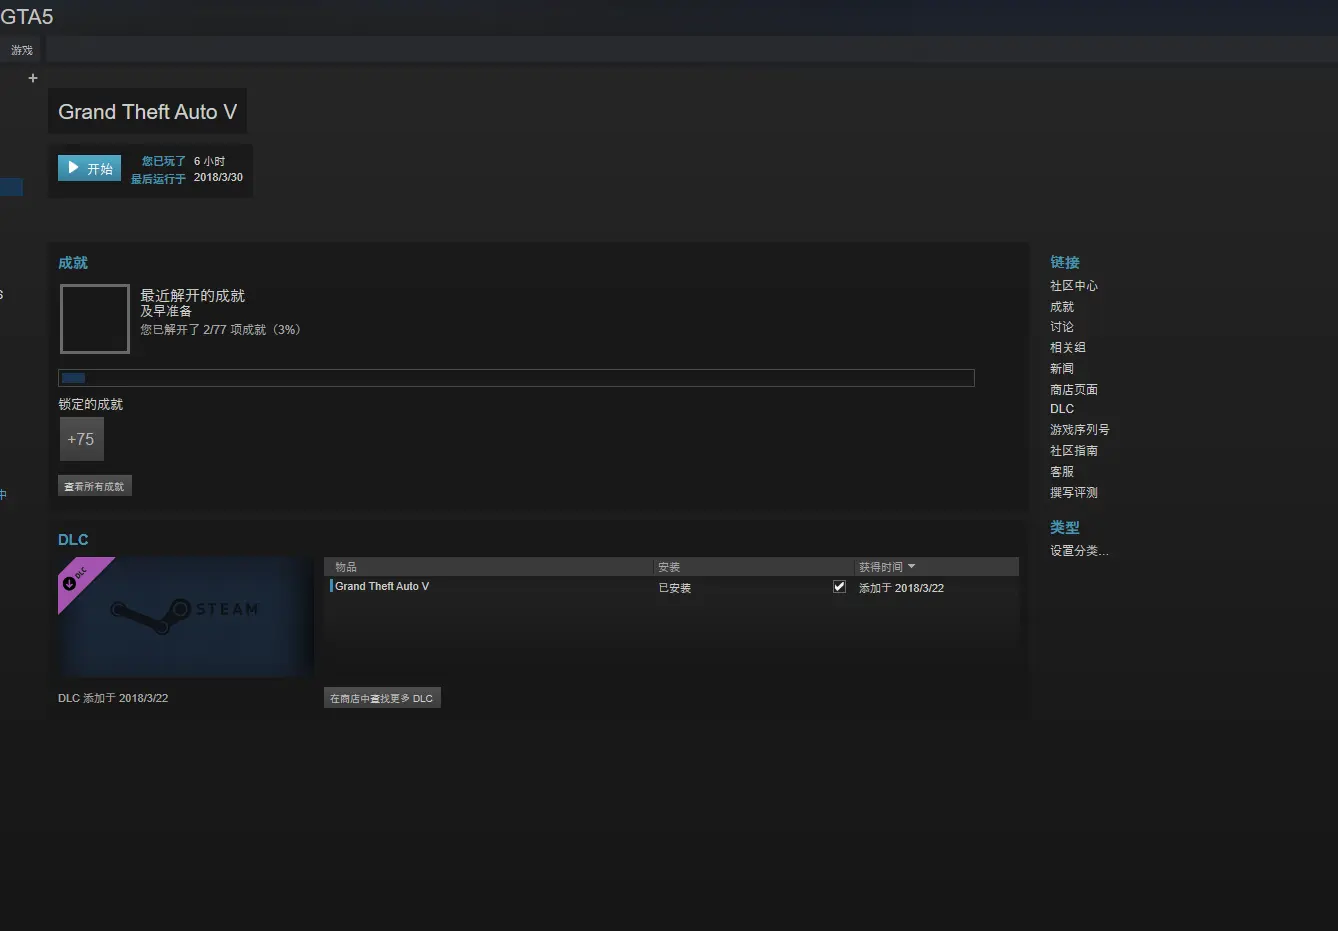Open 成就 link in 链接 list
The width and height of the screenshot is (1338, 931).
point(1062,307)
